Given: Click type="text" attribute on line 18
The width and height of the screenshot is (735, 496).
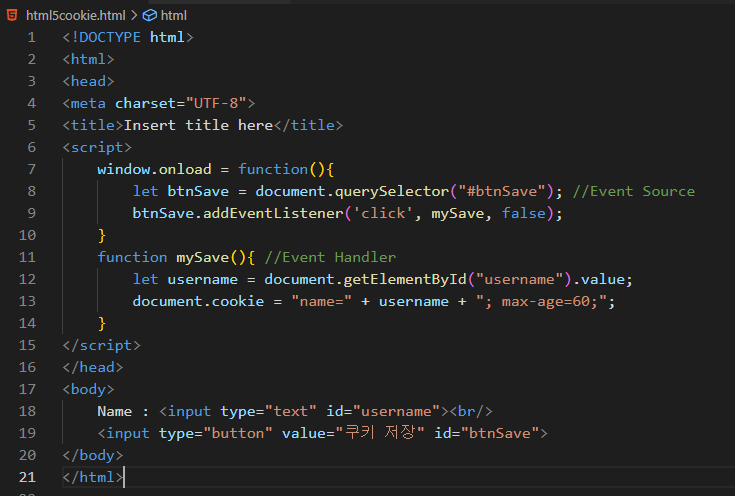Looking at the screenshot, I should pos(269,412).
